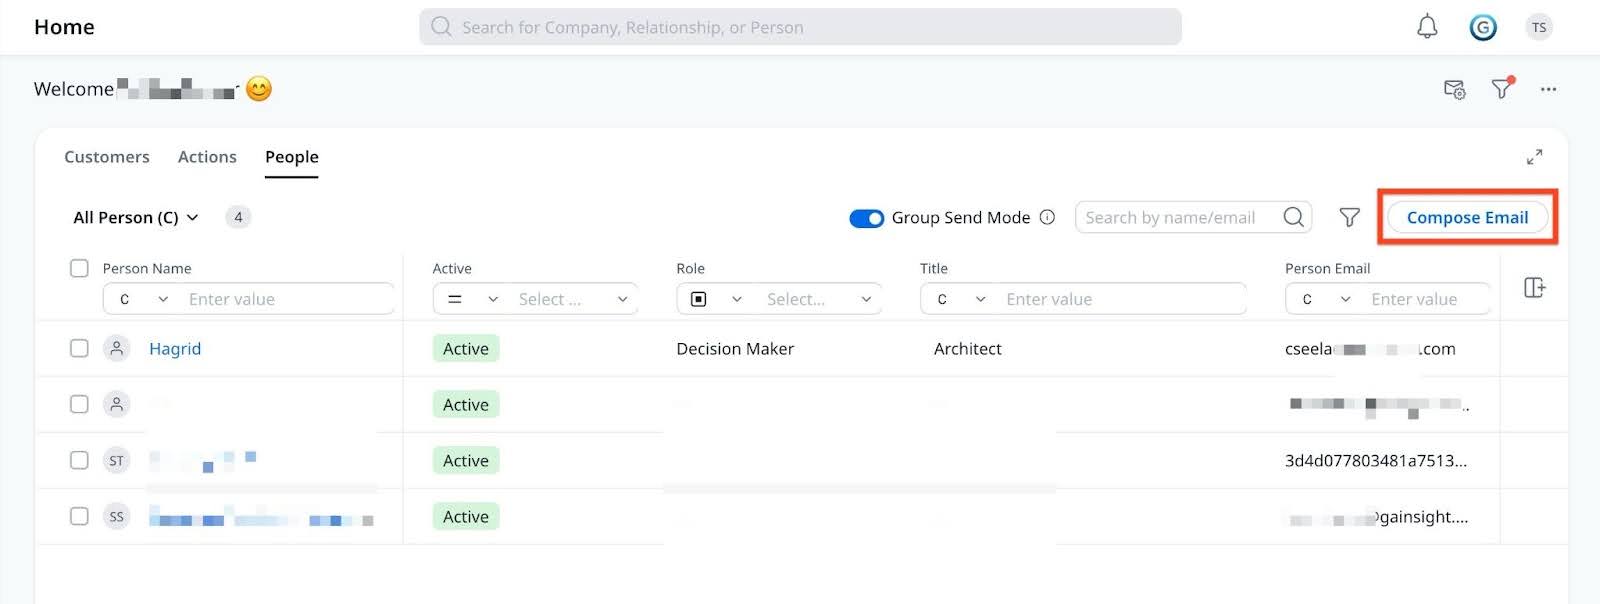Image resolution: width=1600 pixels, height=604 pixels.
Task: Open the three-dot more options menu
Action: 1548,89
